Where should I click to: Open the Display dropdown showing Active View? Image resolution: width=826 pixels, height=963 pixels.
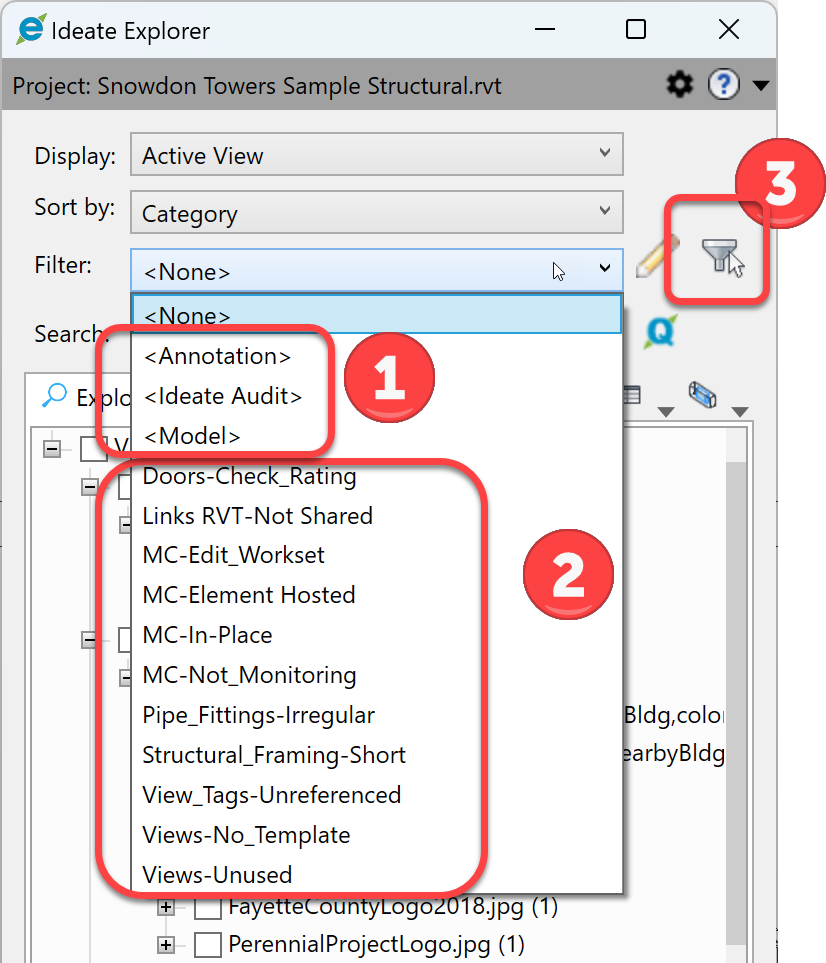376,154
